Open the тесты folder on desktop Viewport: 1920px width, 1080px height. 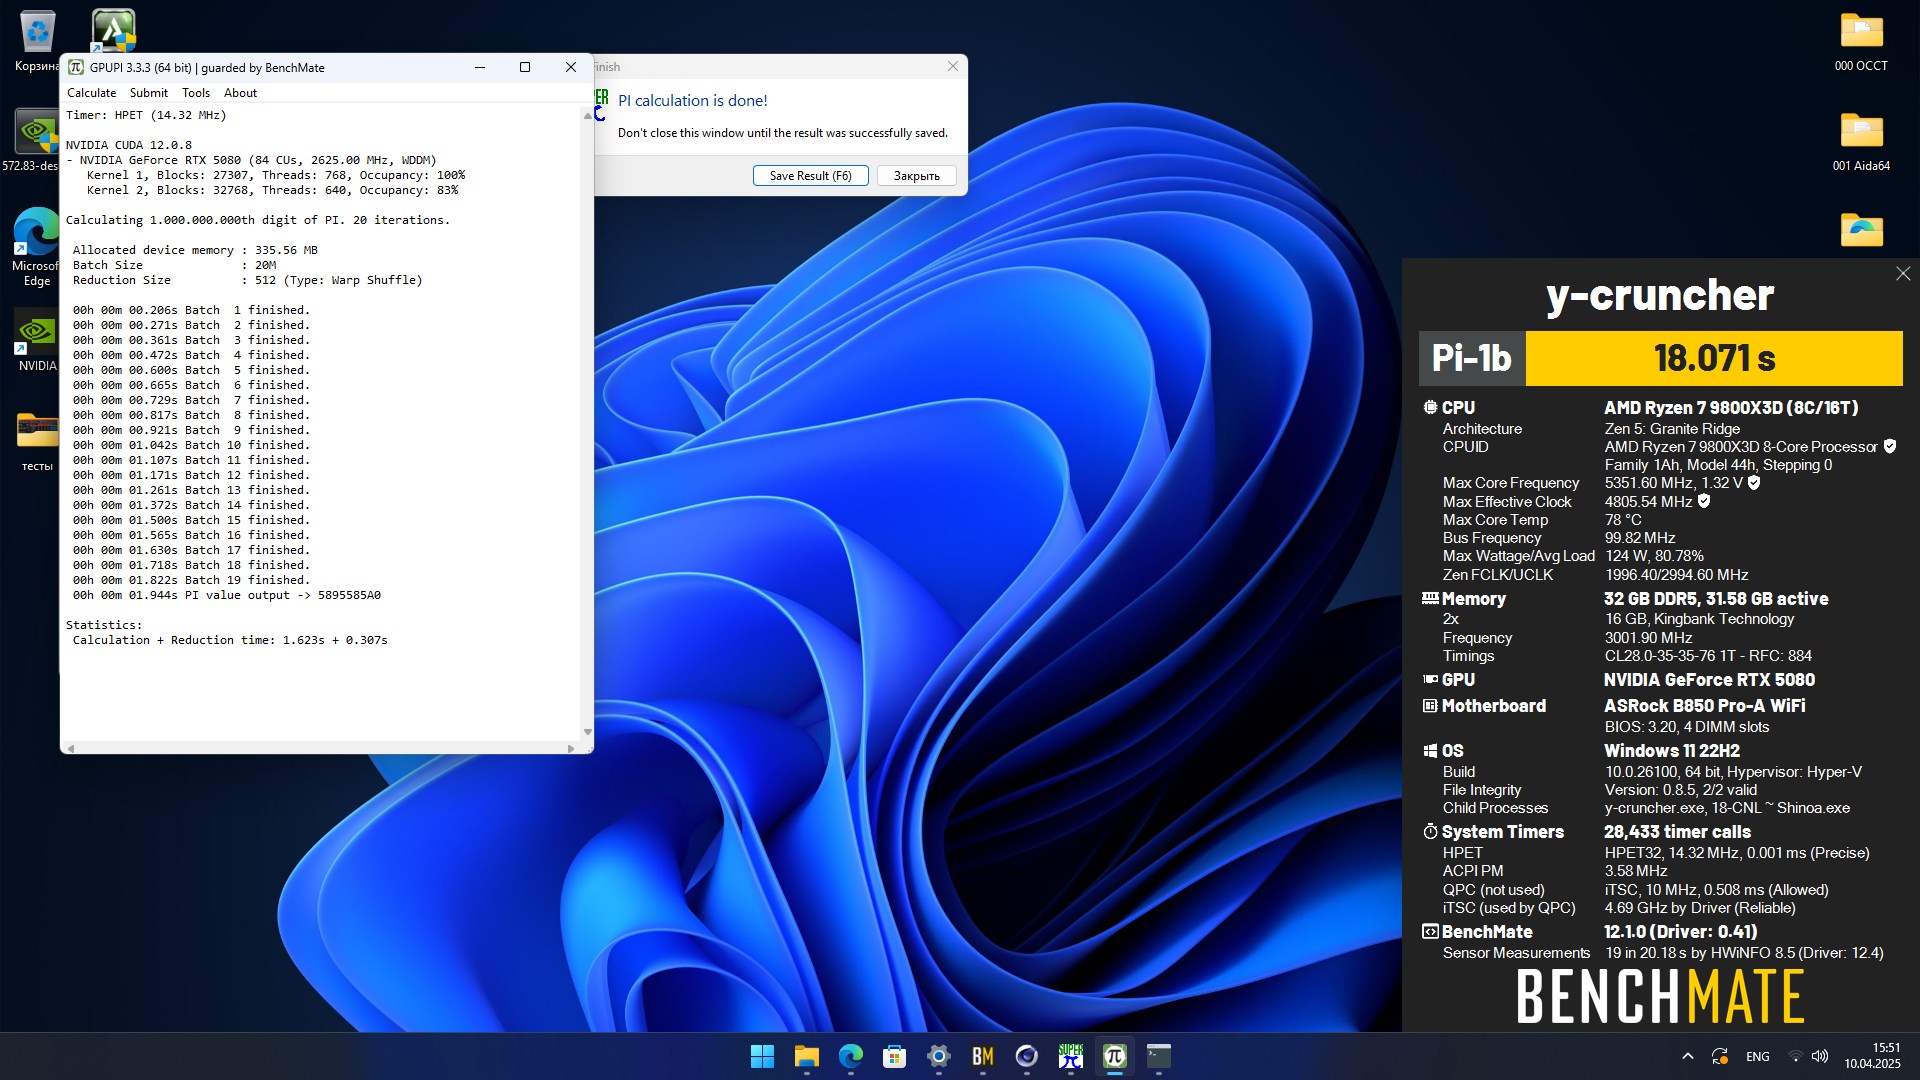37,440
